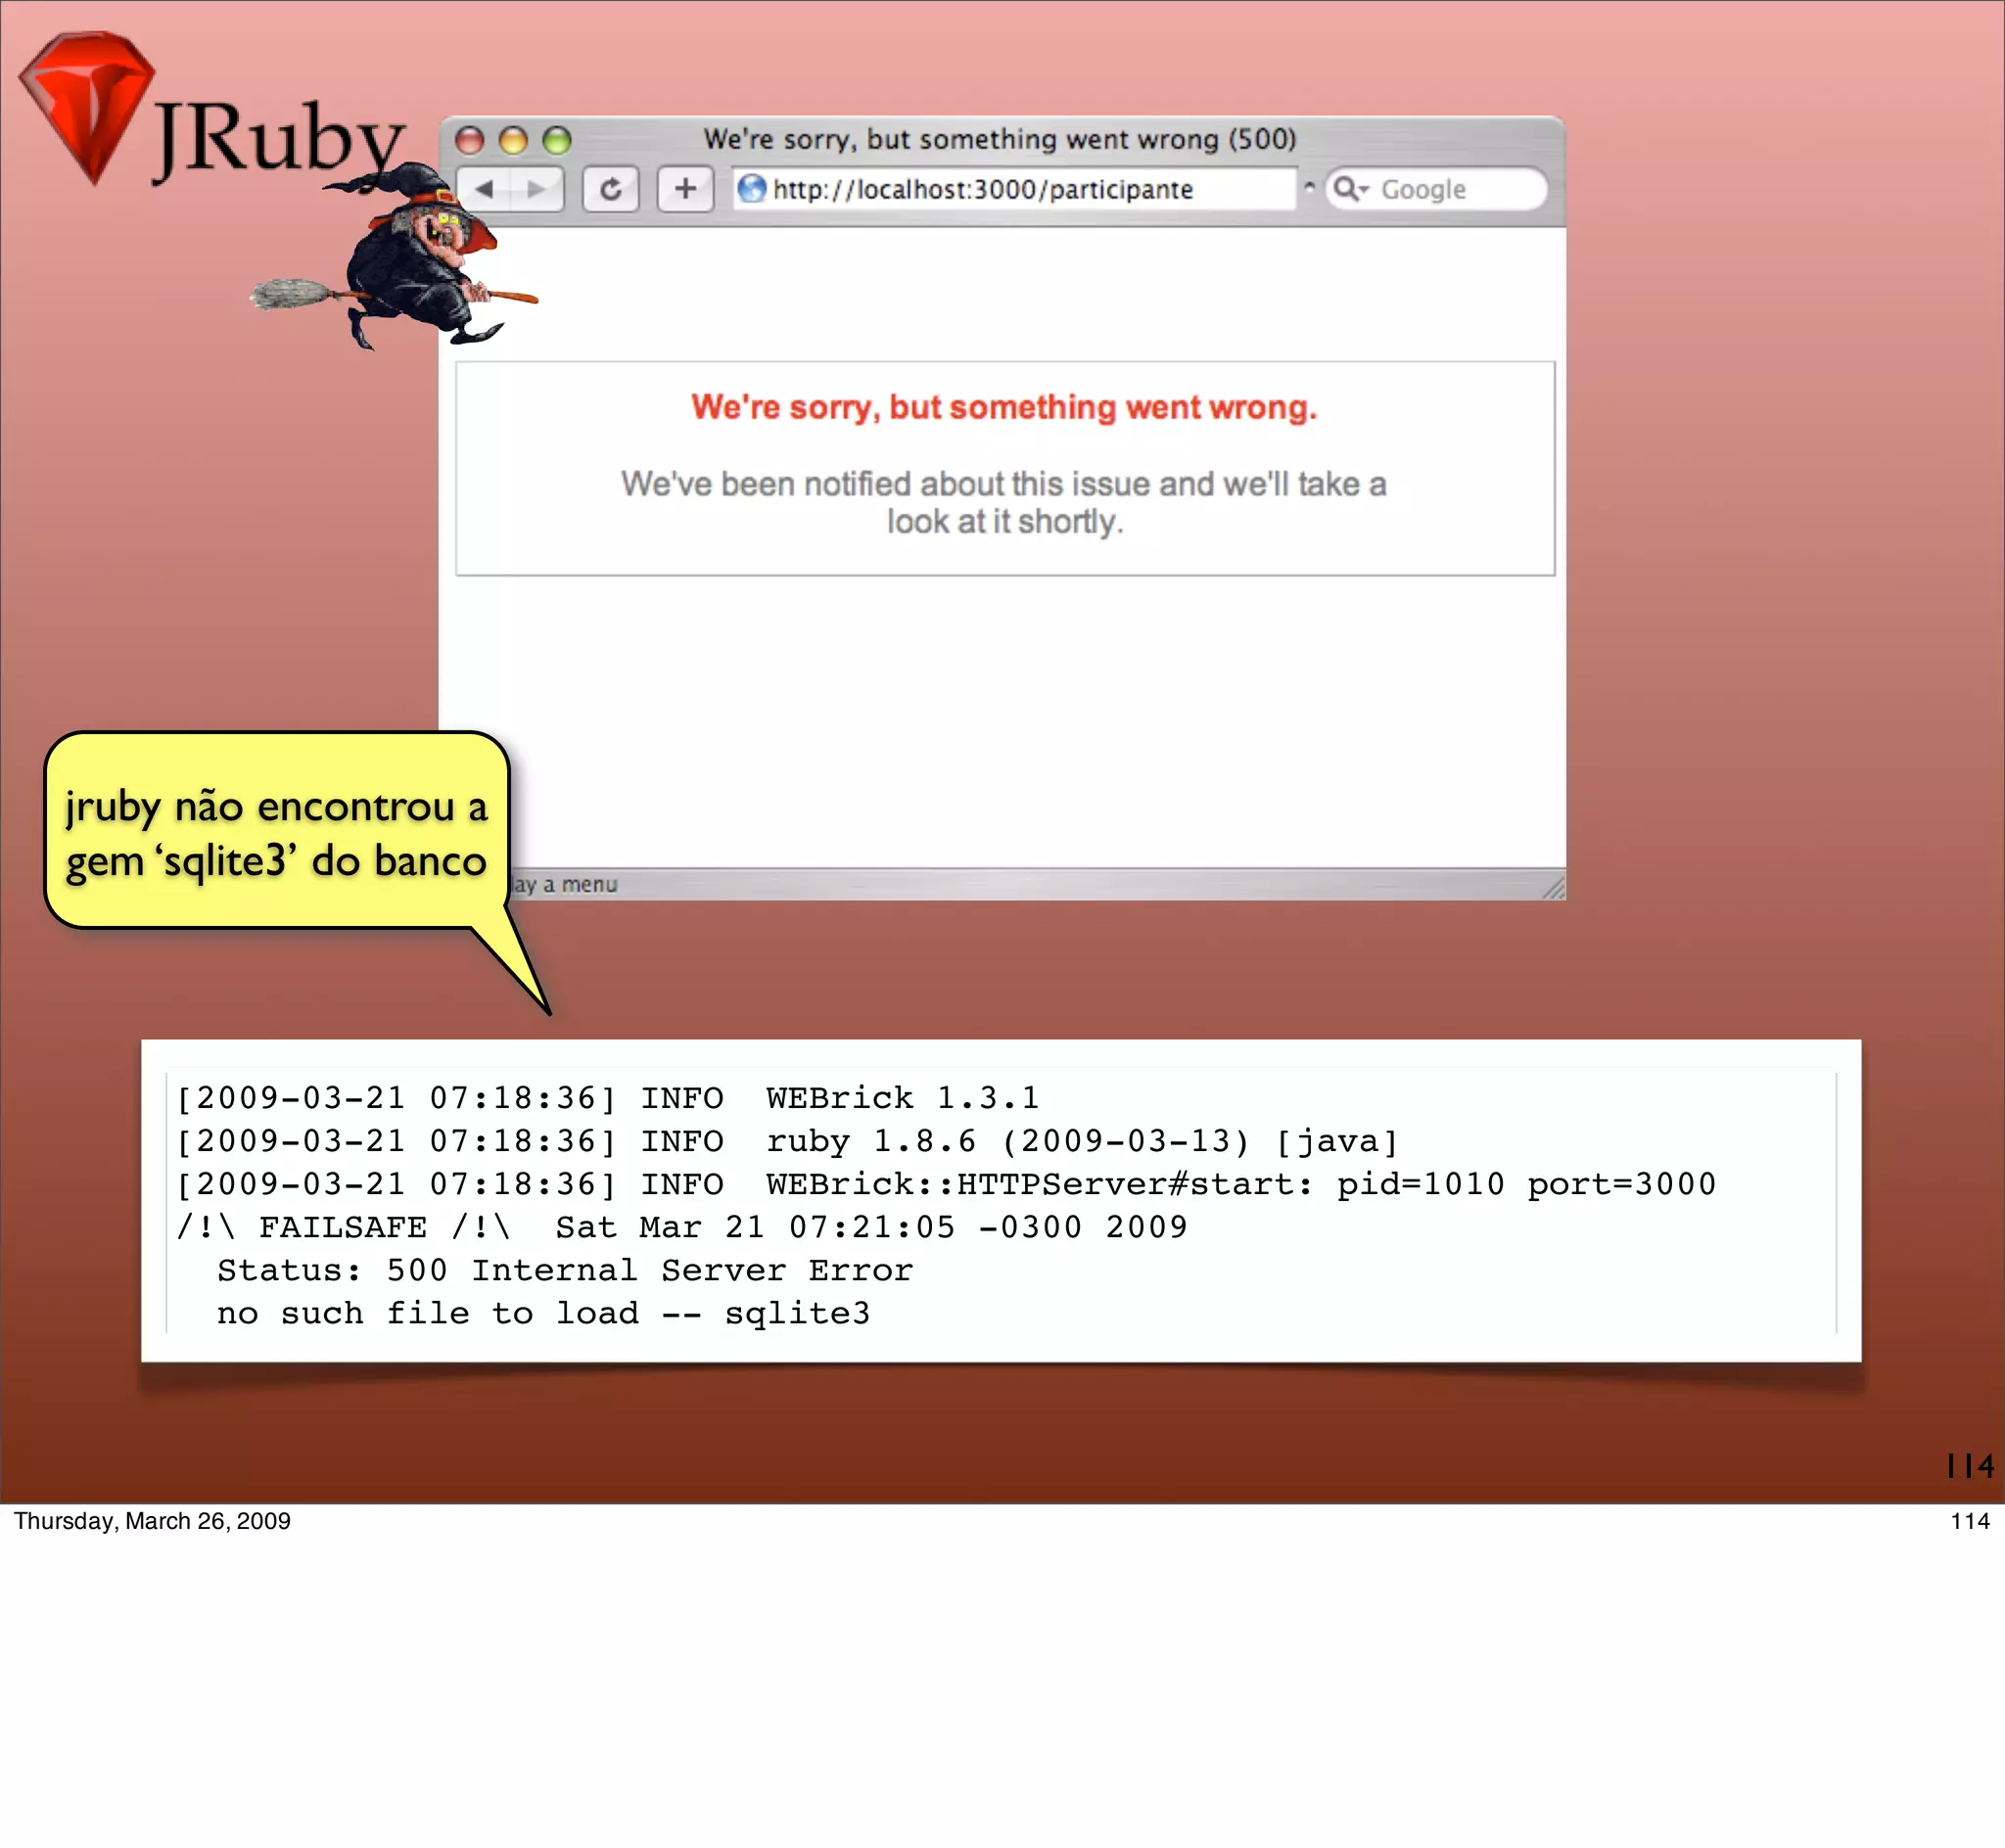
Task: Click 'no such file to load -- sqlite3'
Action: (x=544, y=1314)
